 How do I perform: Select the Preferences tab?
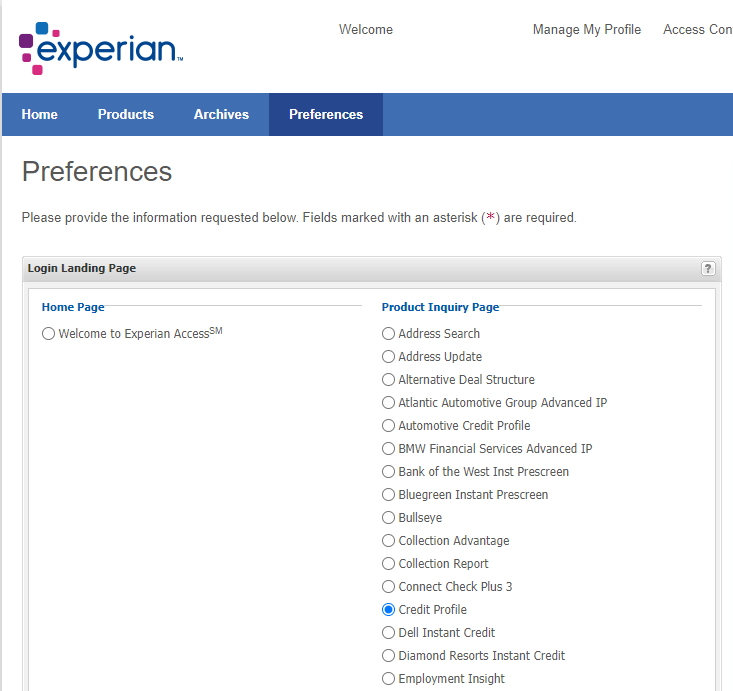coord(326,114)
